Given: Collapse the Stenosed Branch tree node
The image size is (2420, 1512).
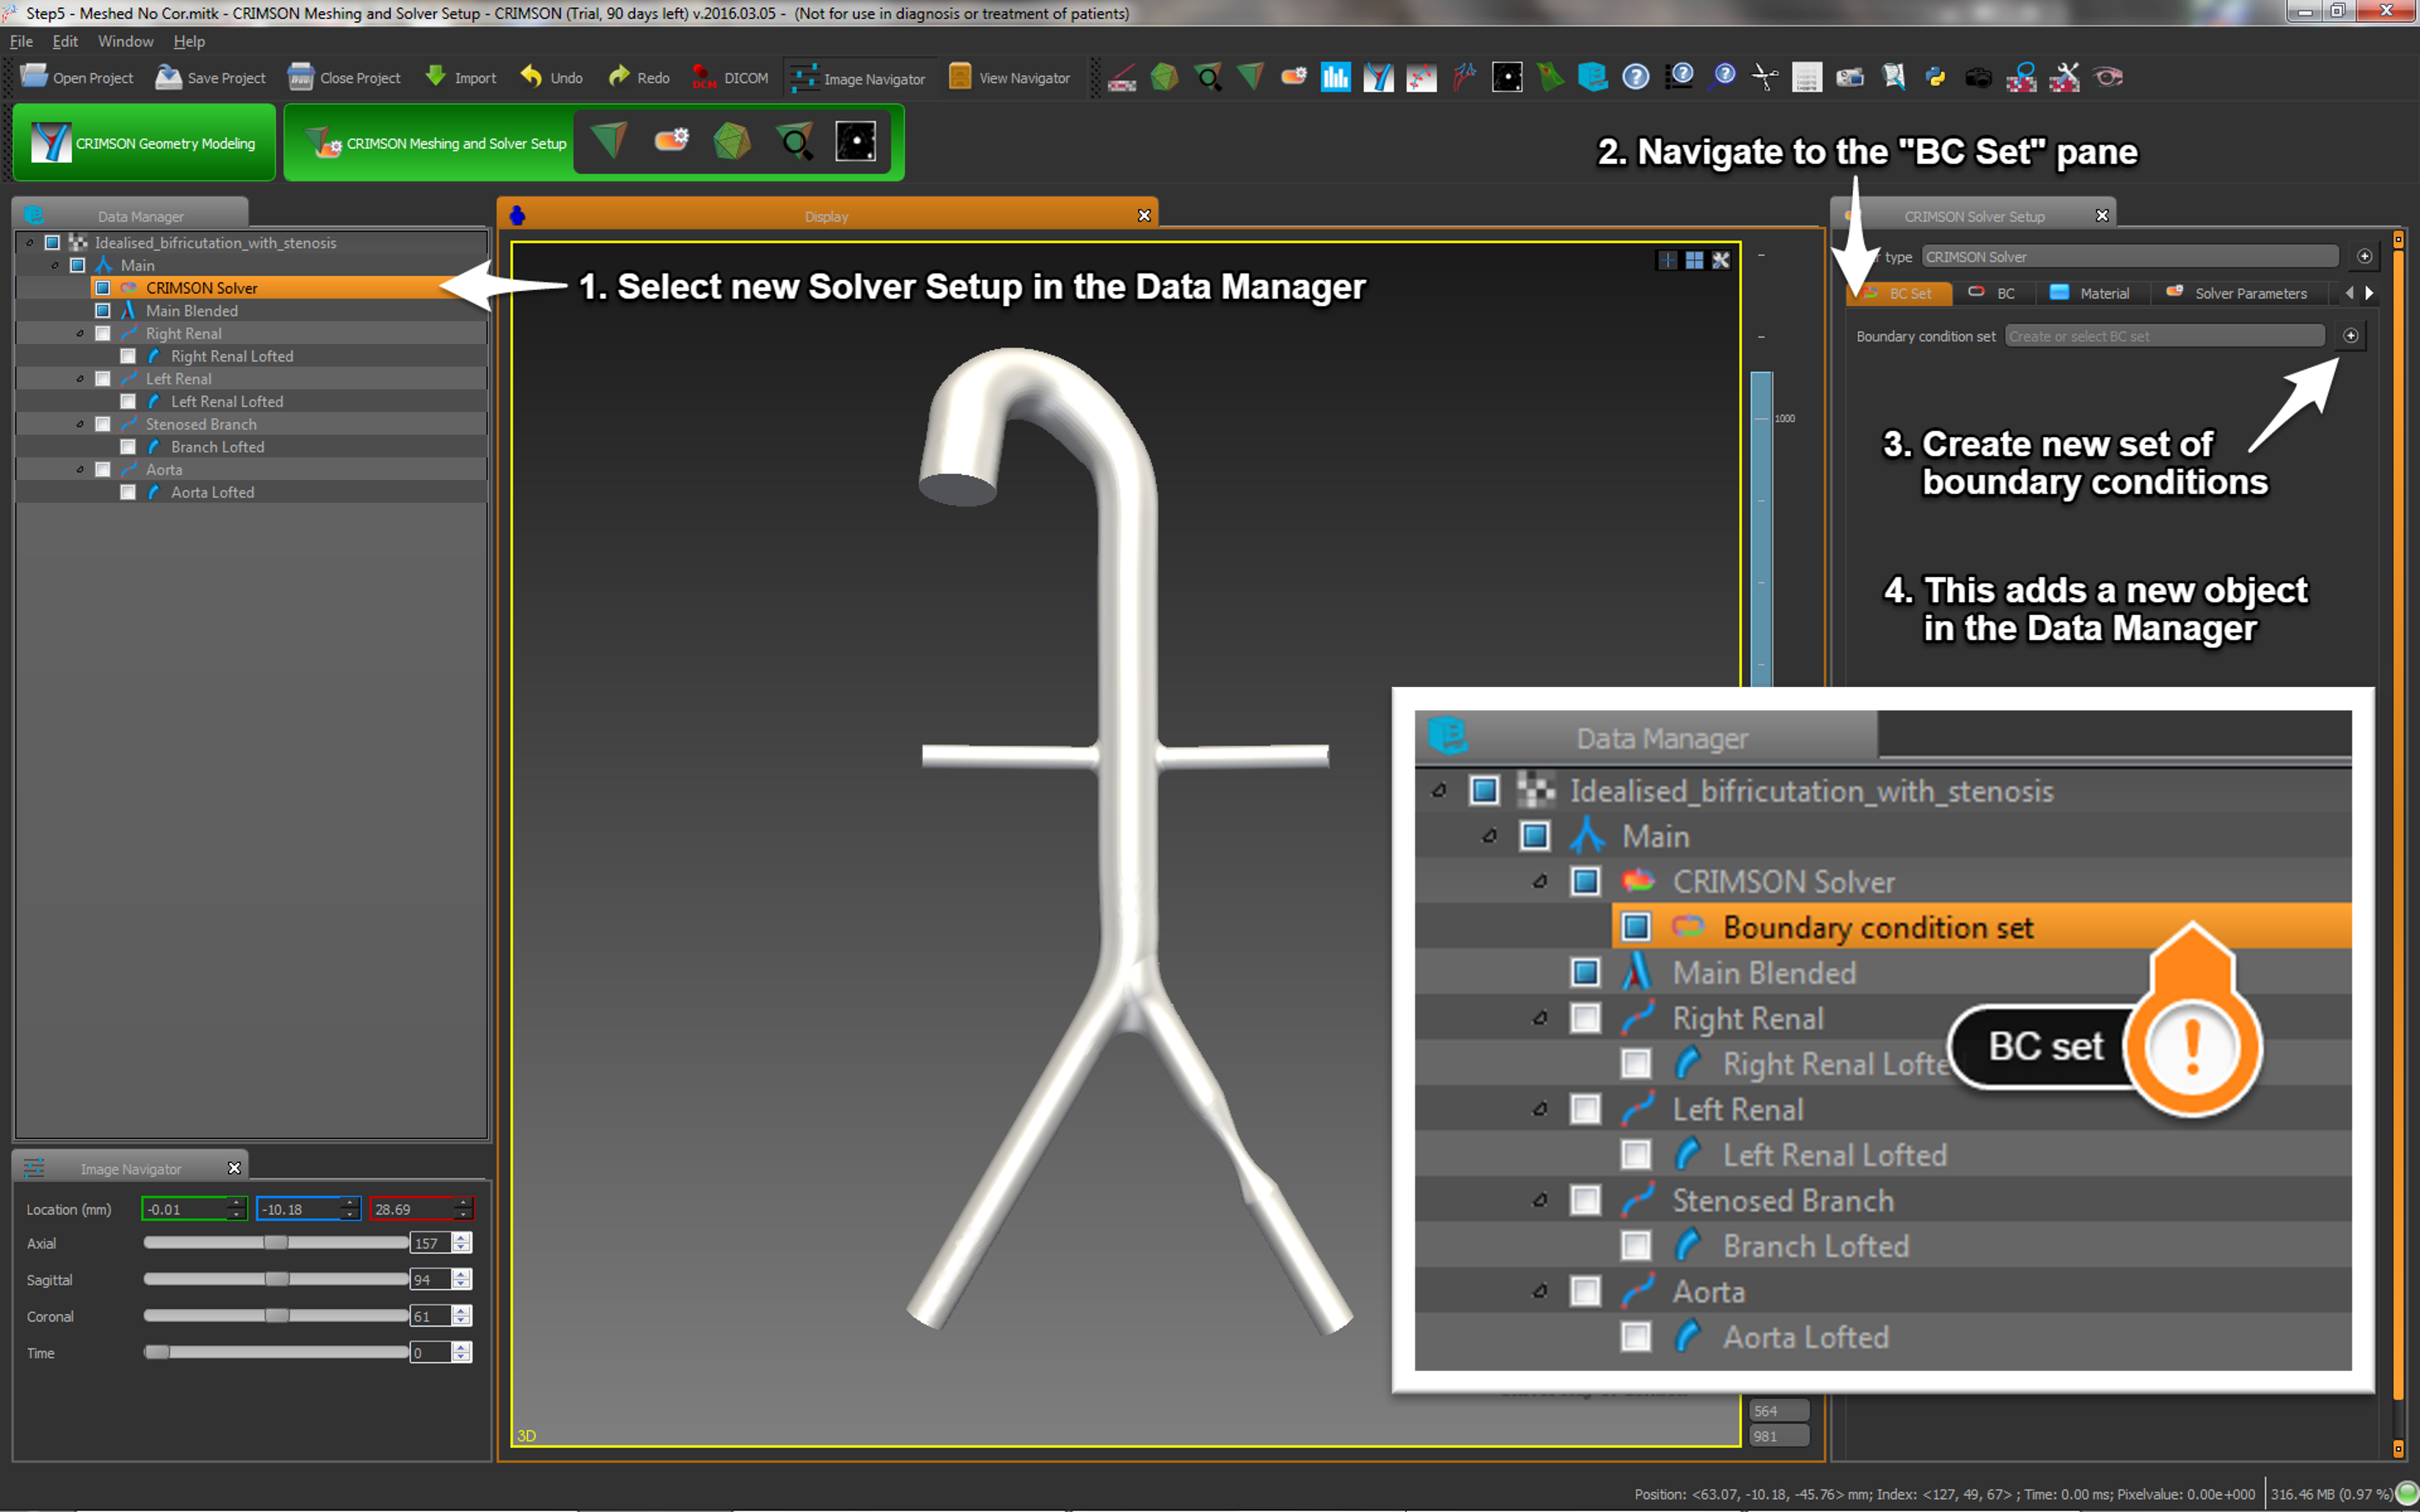Looking at the screenshot, I should pyautogui.click(x=80, y=424).
